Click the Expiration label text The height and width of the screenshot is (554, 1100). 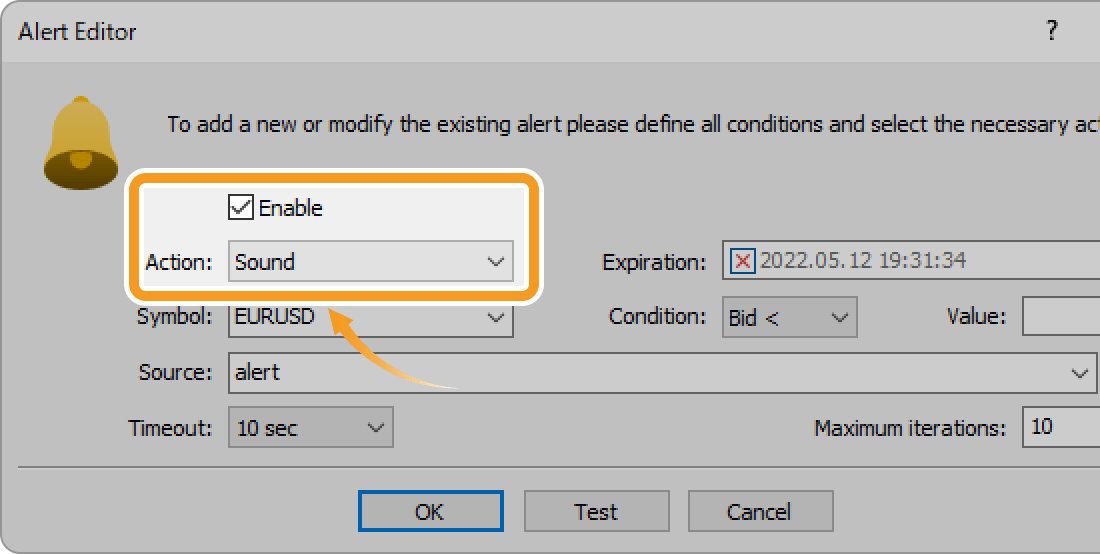654,263
